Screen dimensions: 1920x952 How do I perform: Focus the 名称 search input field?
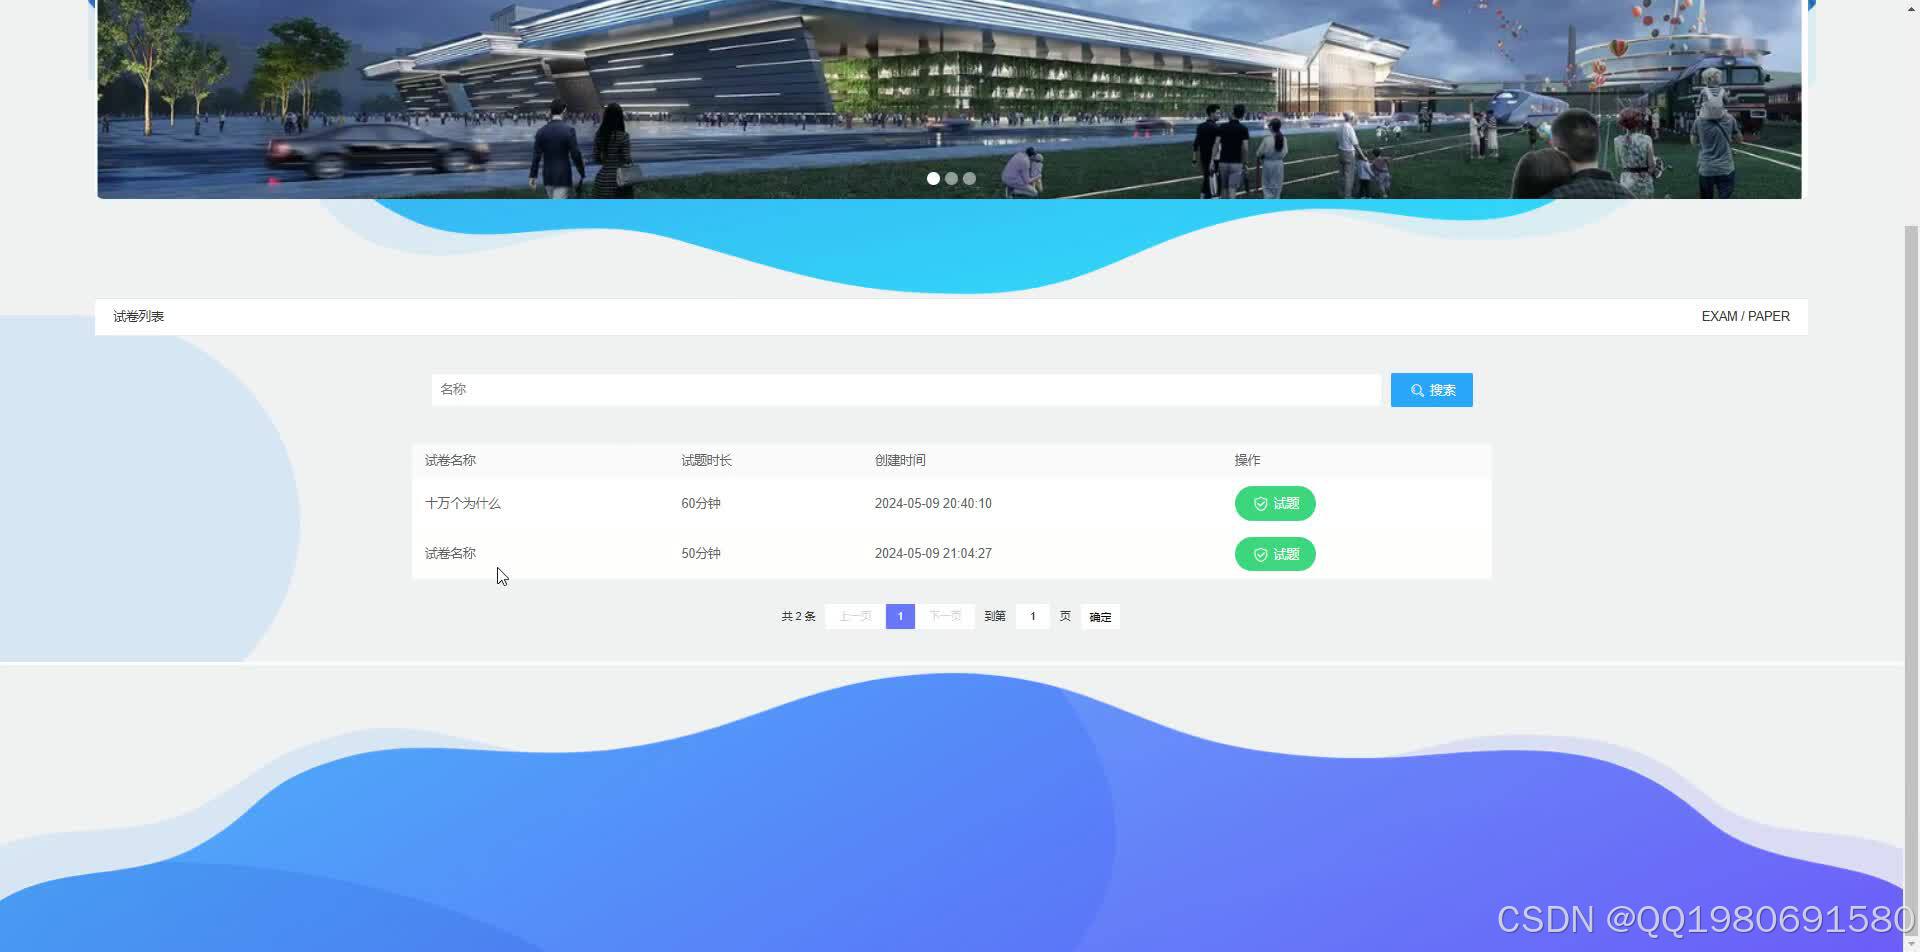[906, 390]
